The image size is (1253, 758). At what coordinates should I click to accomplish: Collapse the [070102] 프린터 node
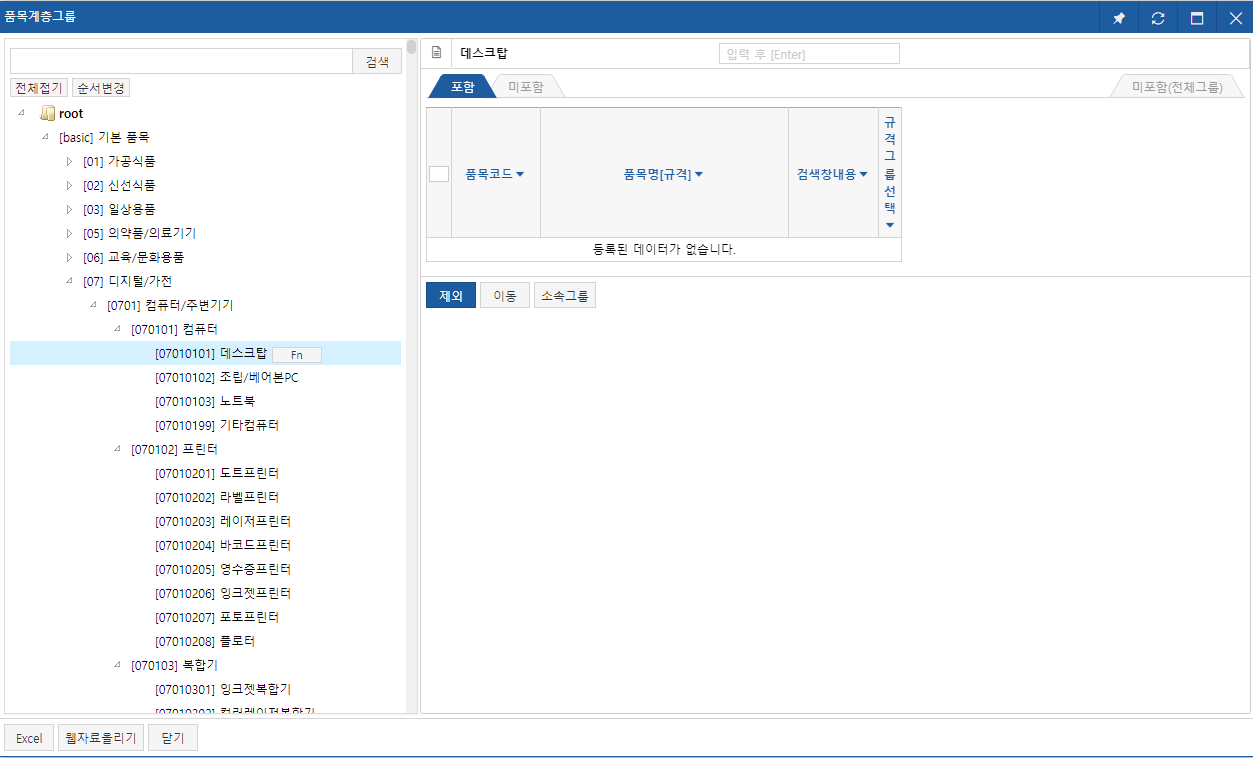117,448
